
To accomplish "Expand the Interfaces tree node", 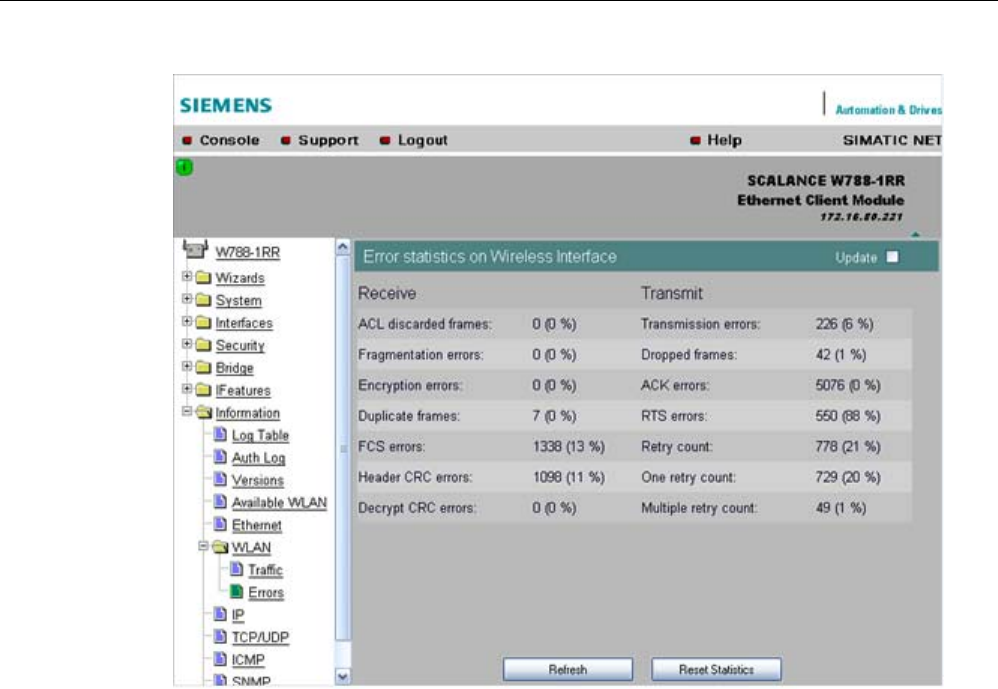I will pos(187,321).
